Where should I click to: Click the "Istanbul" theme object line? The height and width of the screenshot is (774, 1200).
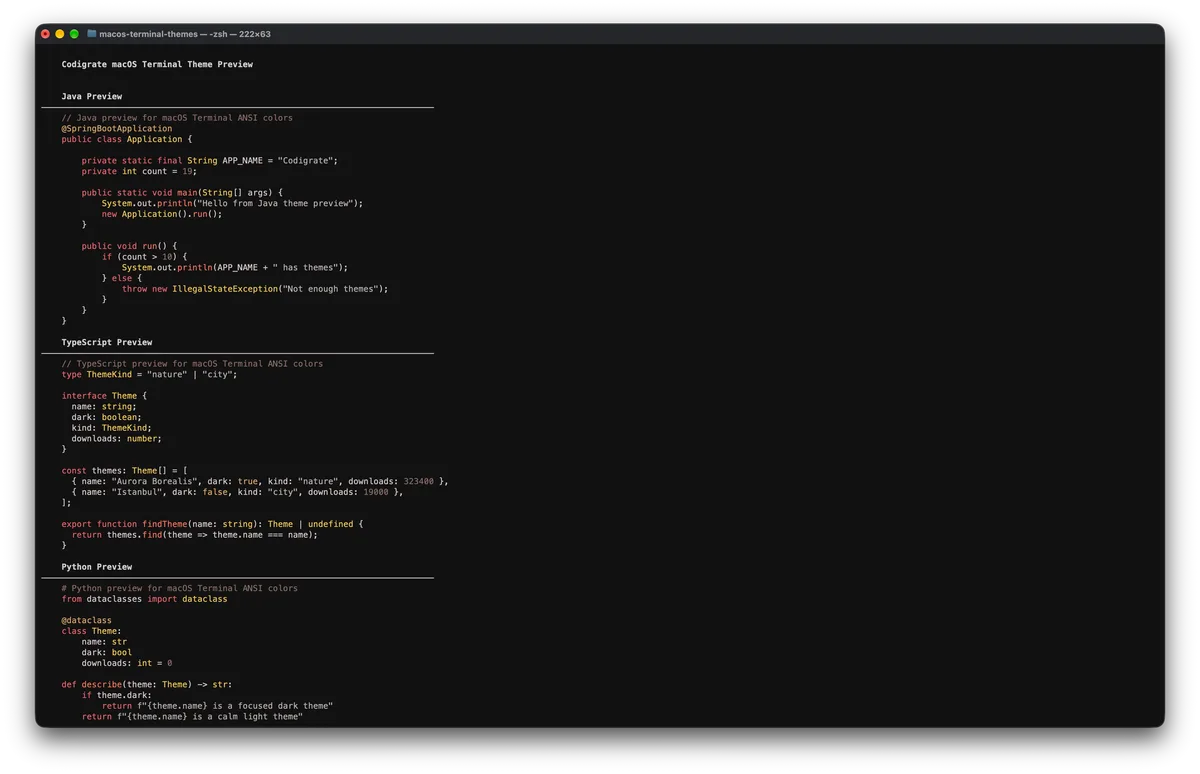(x=237, y=492)
